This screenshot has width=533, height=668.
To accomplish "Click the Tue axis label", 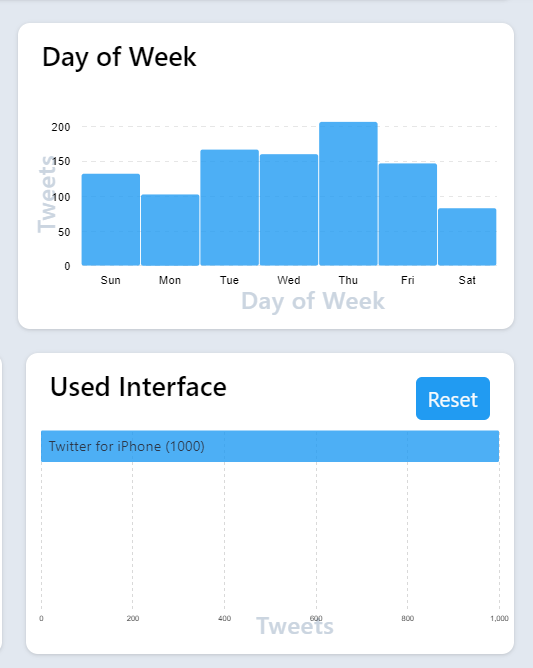I will 229,280.
